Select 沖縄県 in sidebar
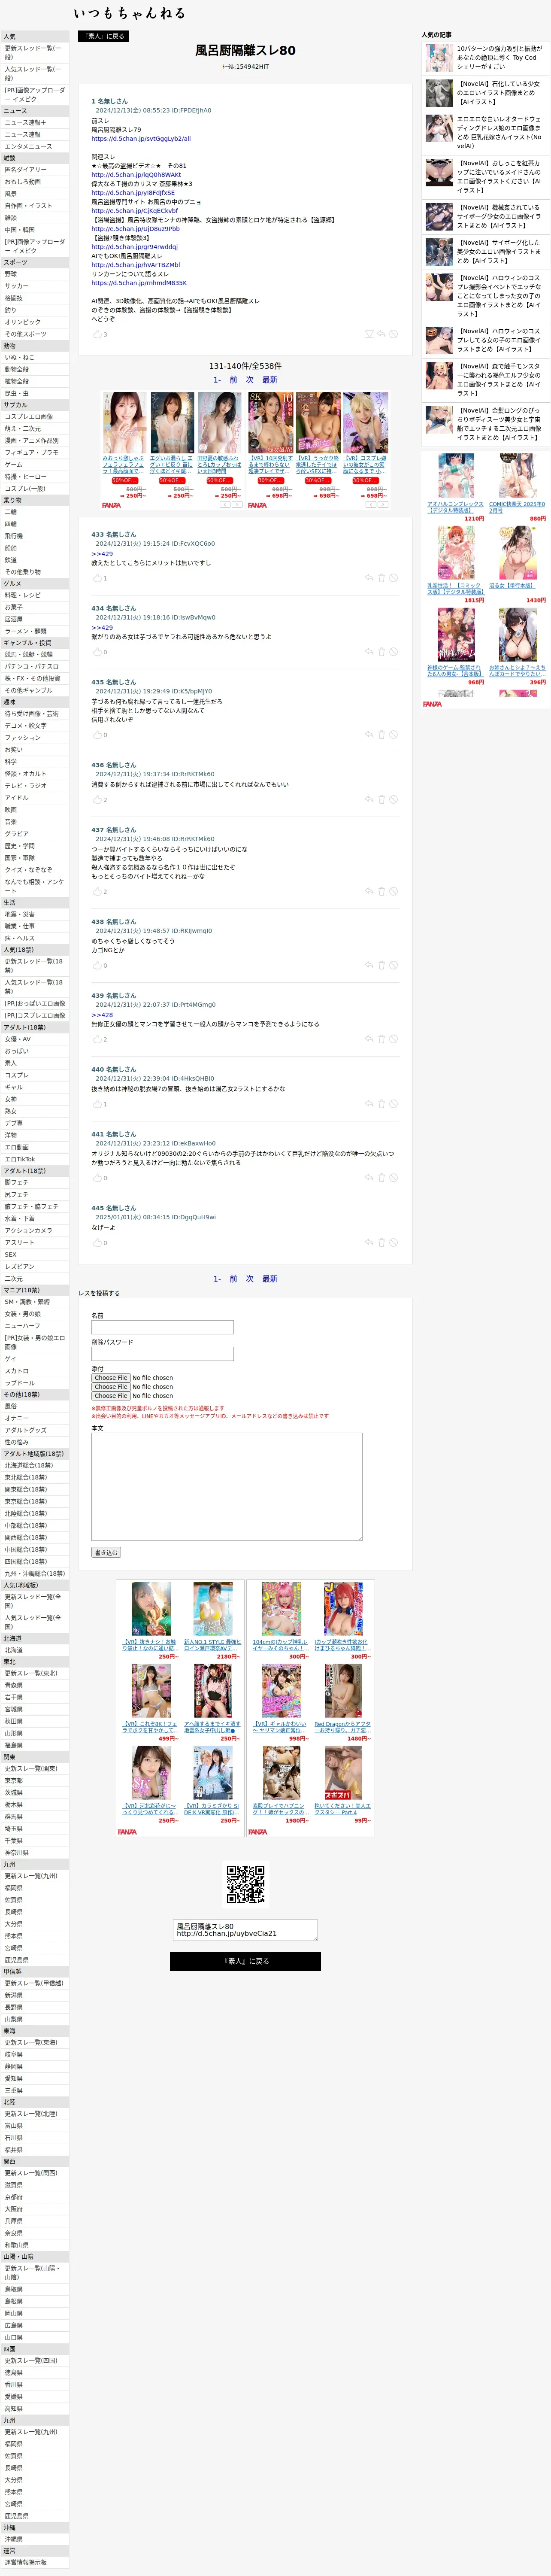551x2576 pixels. (35, 2539)
